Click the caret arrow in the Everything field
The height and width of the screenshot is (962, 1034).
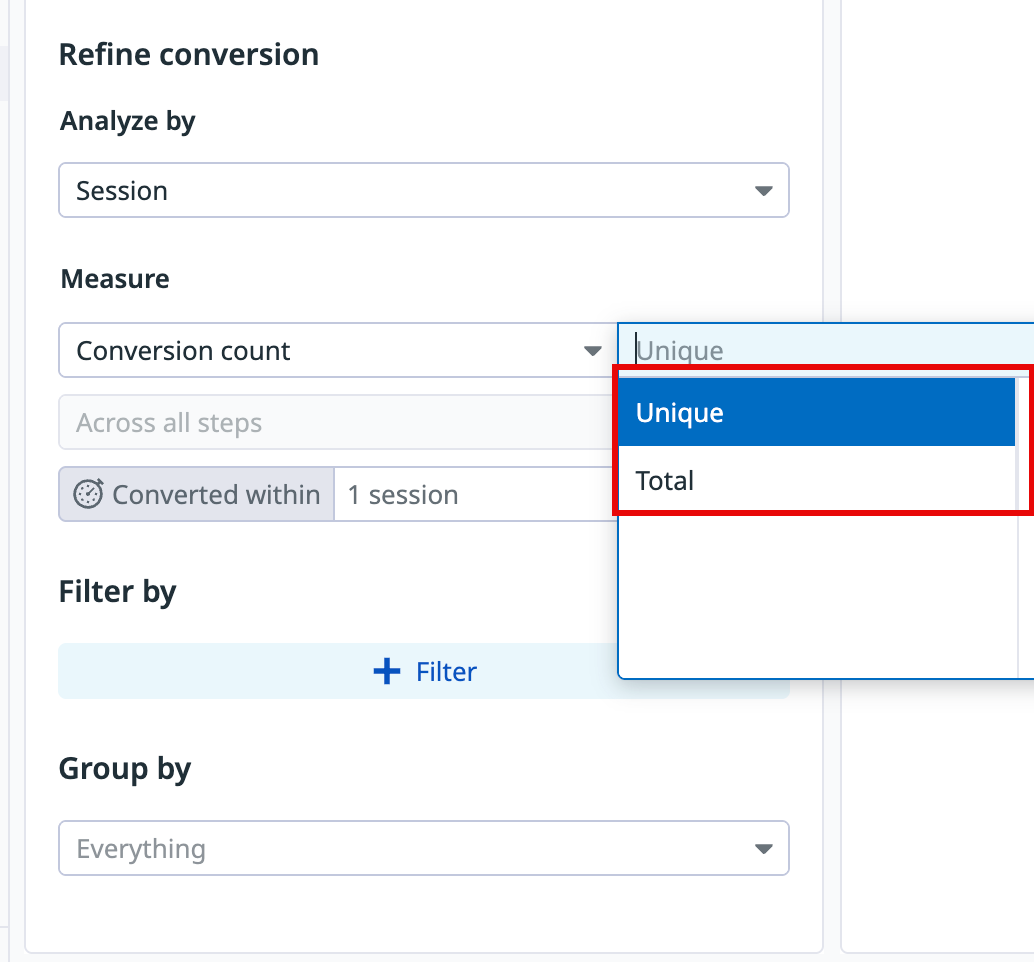tap(763, 849)
